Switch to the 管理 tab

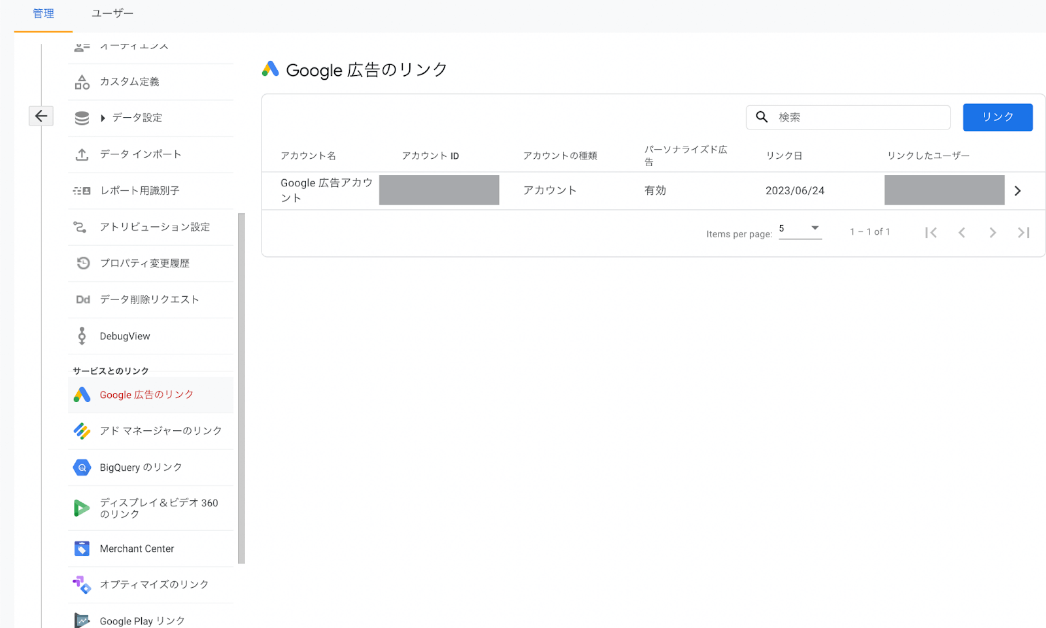tap(43, 13)
